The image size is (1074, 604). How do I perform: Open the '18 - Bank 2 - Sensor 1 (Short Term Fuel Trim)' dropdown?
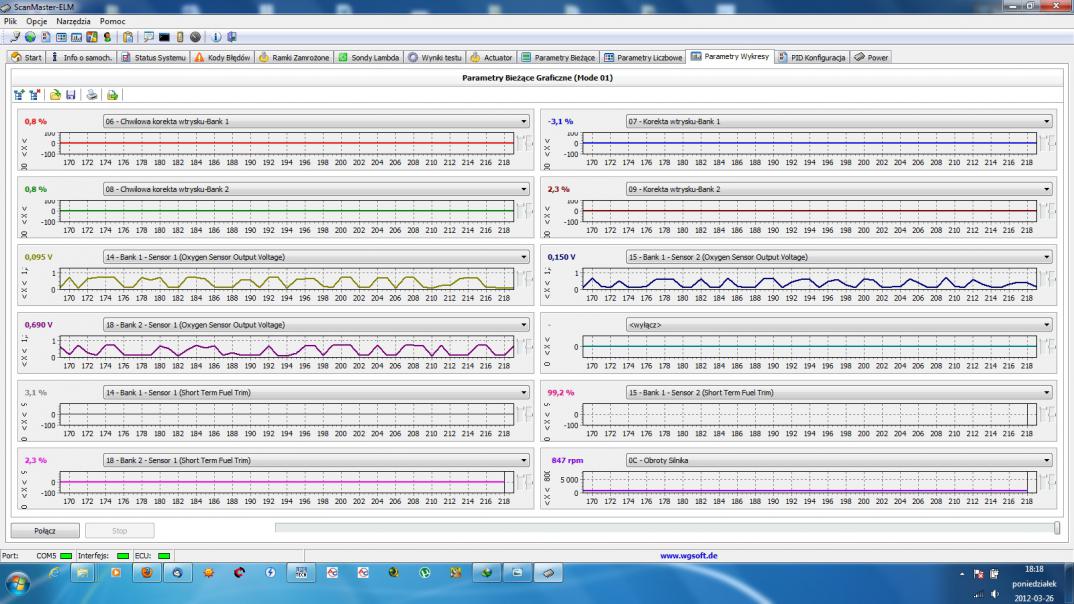316,460
